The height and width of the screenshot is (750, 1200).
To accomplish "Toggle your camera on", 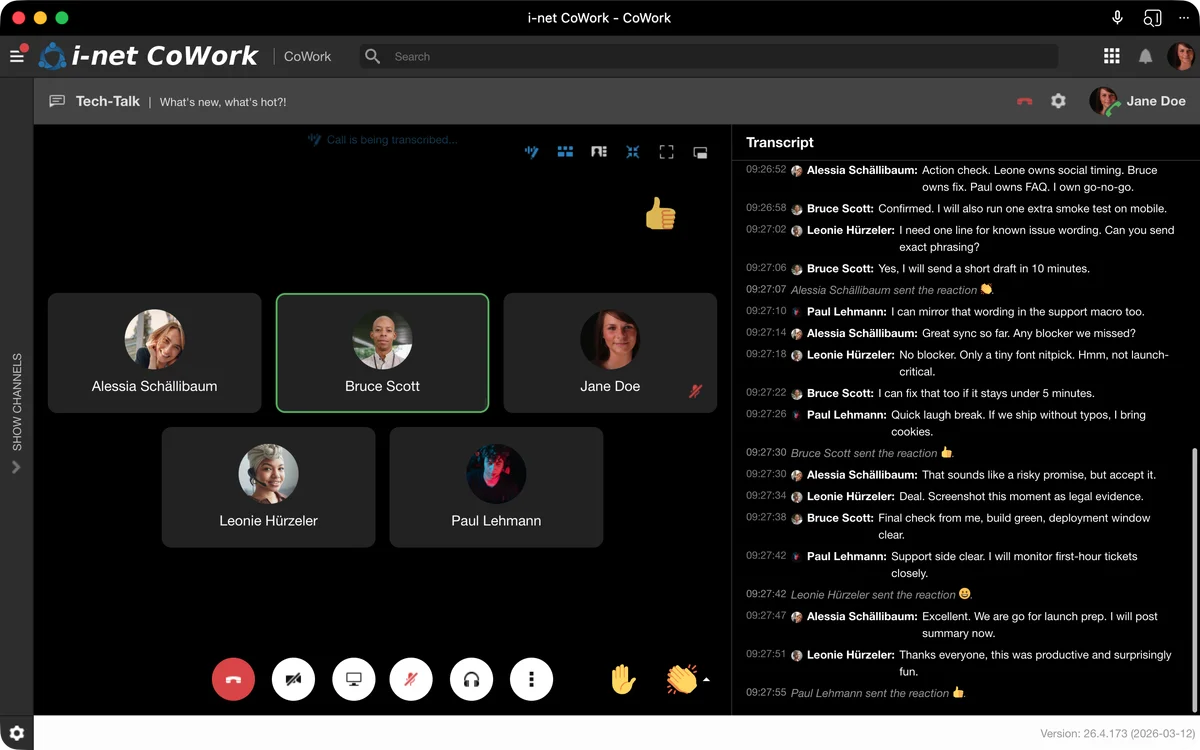I will [293, 679].
